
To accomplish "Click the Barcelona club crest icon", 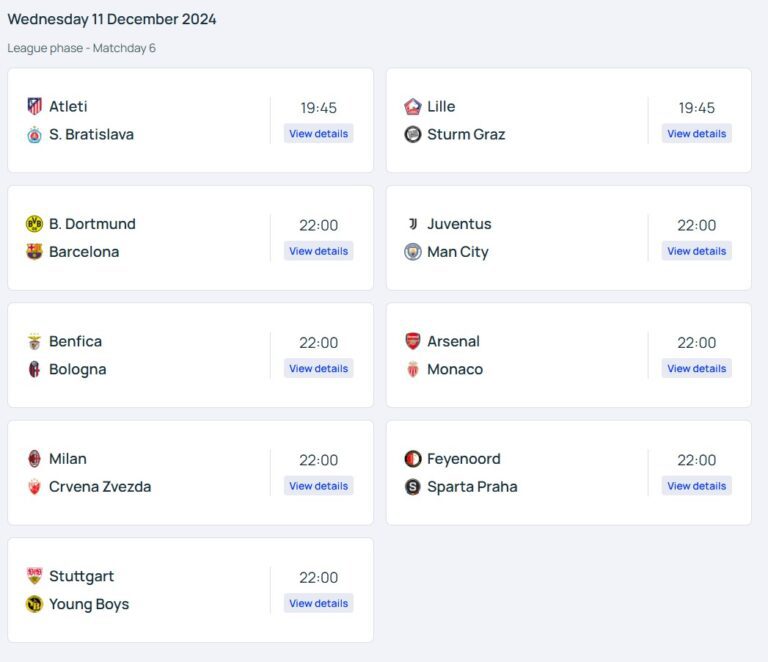I will [x=35, y=252].
